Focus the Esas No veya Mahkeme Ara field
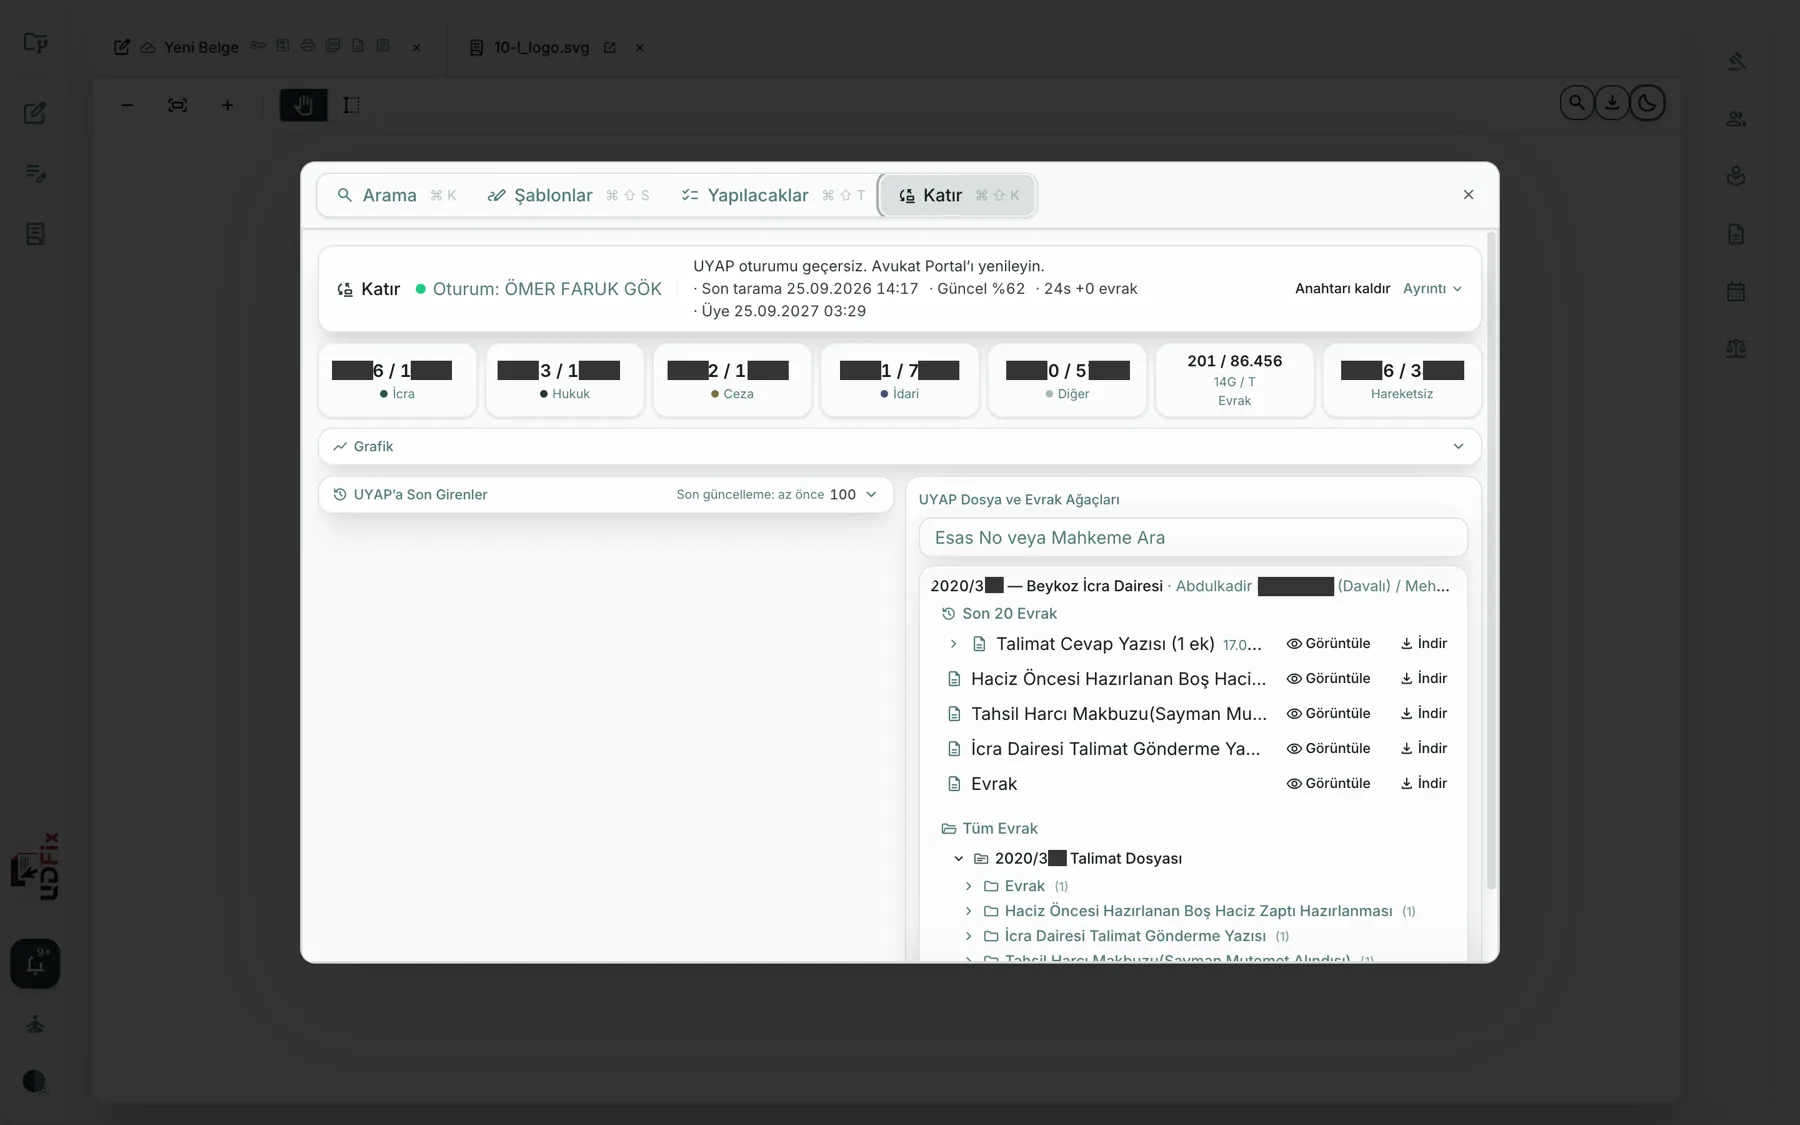 point(1193,538)
